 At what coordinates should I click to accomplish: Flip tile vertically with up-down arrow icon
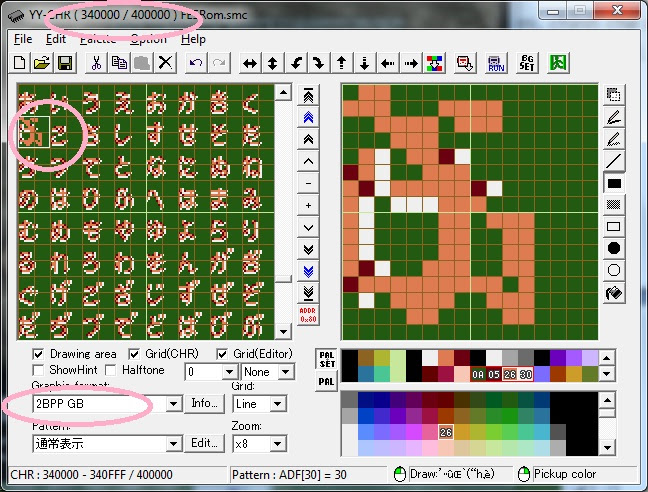[x=273, y=63]
